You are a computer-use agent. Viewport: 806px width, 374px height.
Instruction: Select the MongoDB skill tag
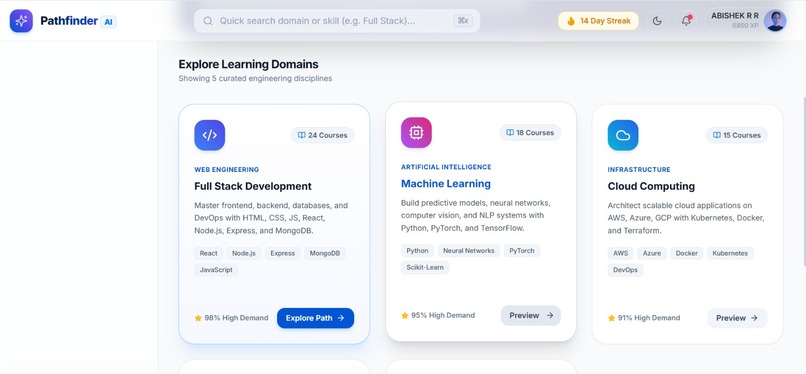pos(325,253)
